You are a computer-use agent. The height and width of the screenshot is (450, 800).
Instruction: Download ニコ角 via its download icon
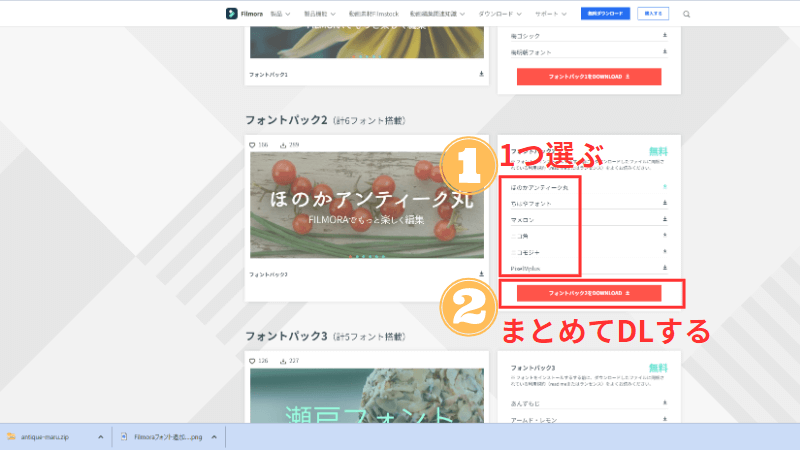(664, 235)
